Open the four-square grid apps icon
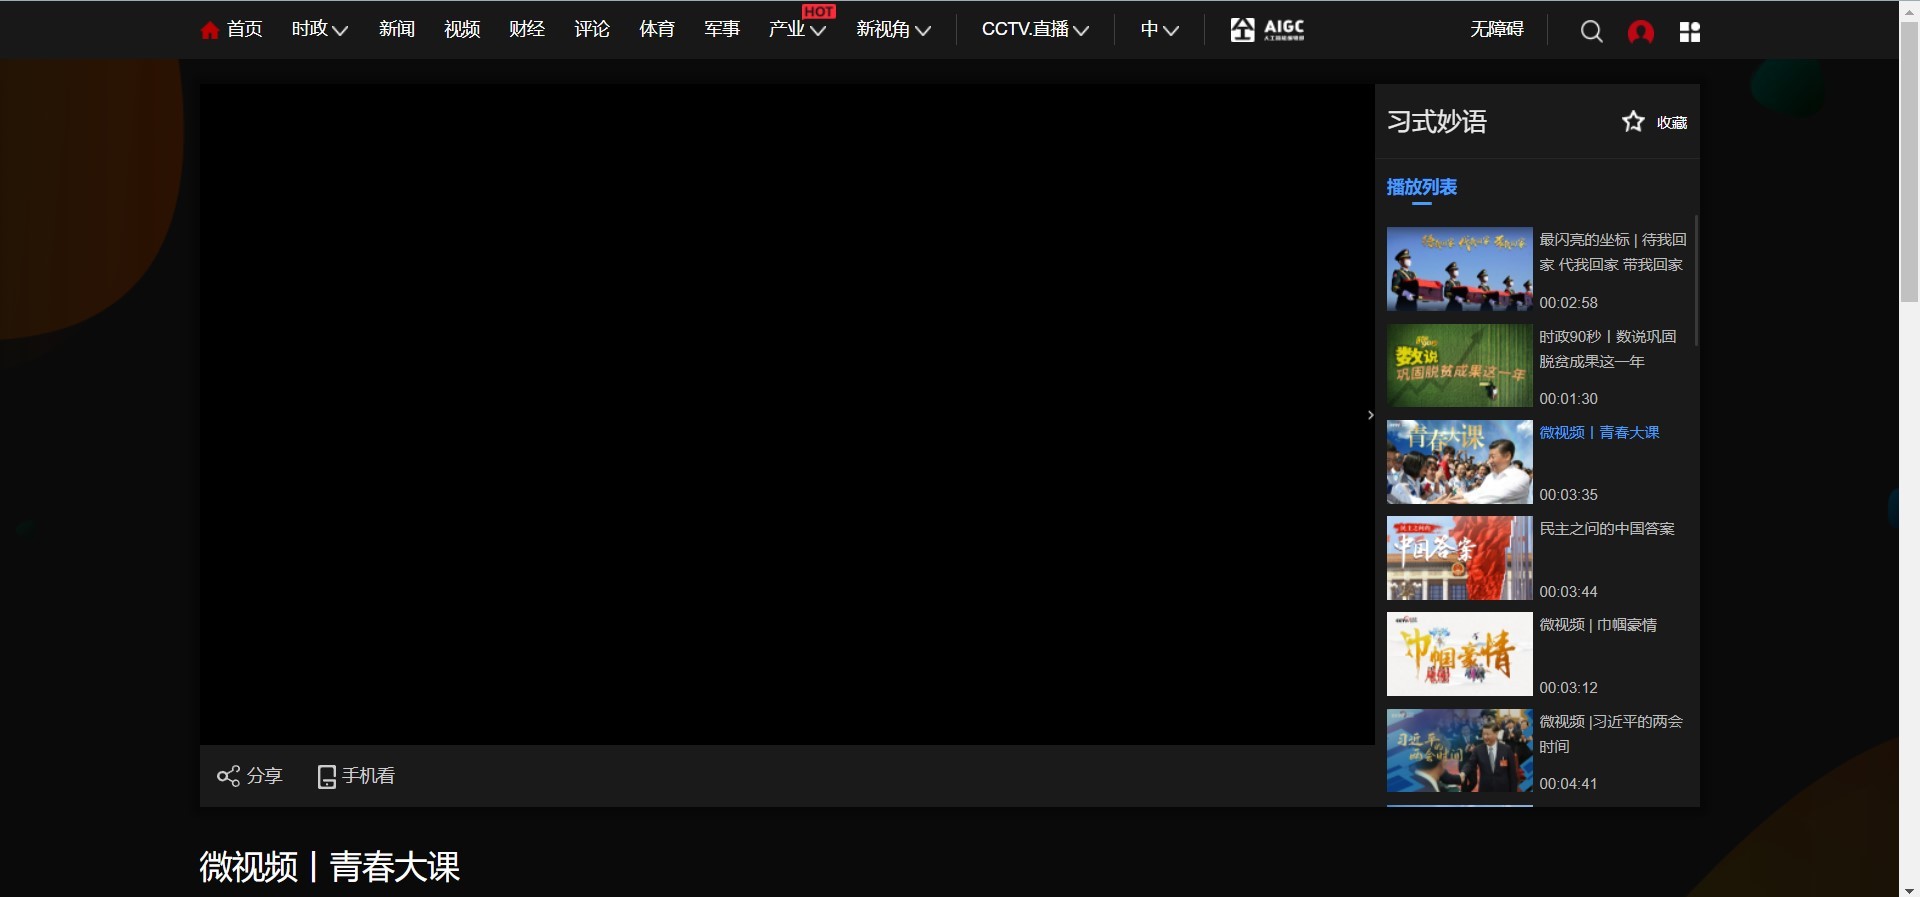The image size is (1920, 897). (1690, 32)
